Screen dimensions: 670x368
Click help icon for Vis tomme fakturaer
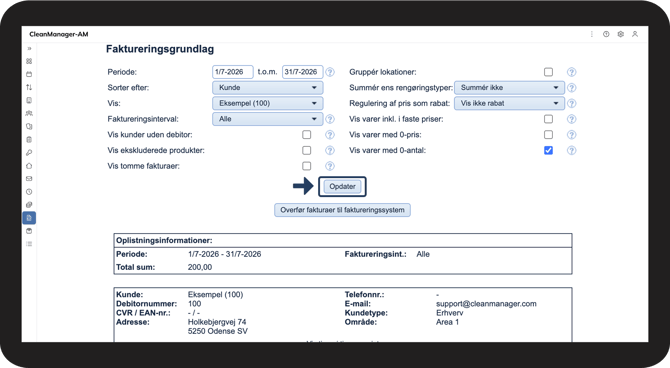click(330, 166)
